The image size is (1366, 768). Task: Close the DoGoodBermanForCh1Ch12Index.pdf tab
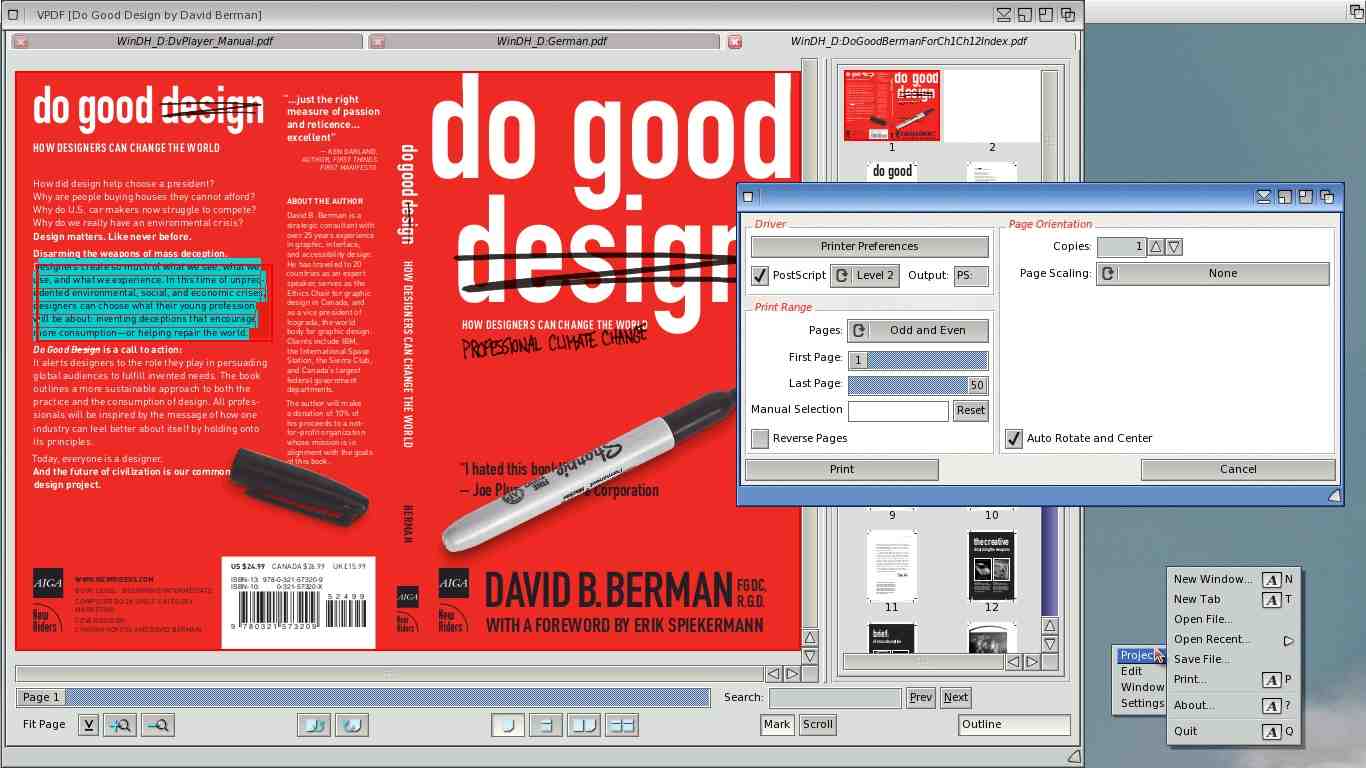(x=734, y=42)
